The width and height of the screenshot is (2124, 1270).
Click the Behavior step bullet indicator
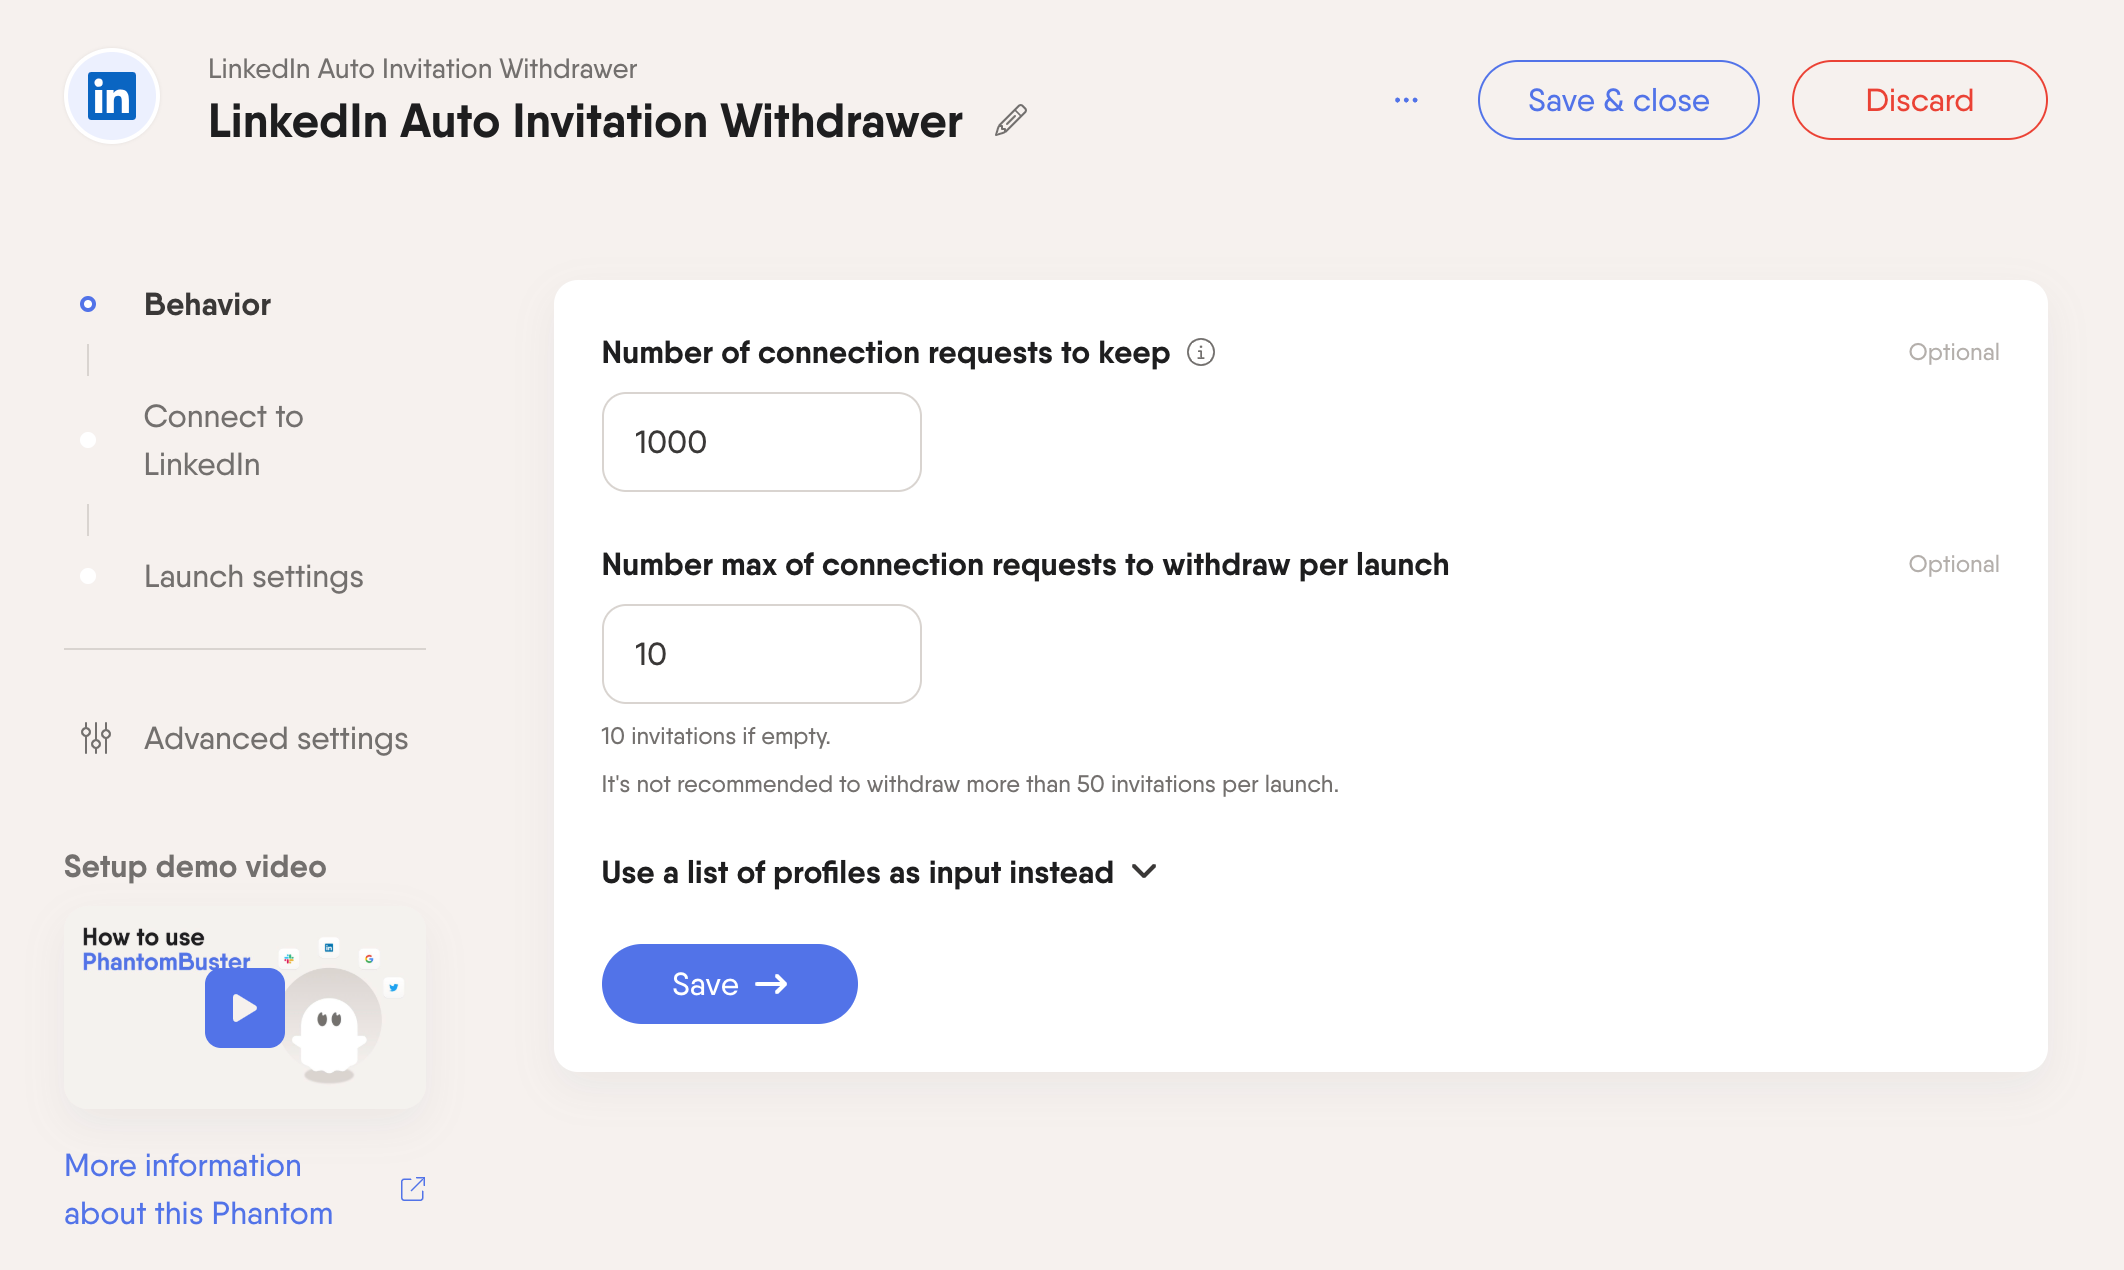(x=88, y=304)
